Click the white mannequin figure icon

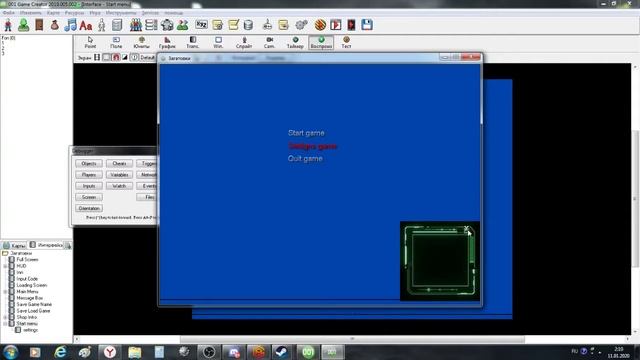click(102, 25)
